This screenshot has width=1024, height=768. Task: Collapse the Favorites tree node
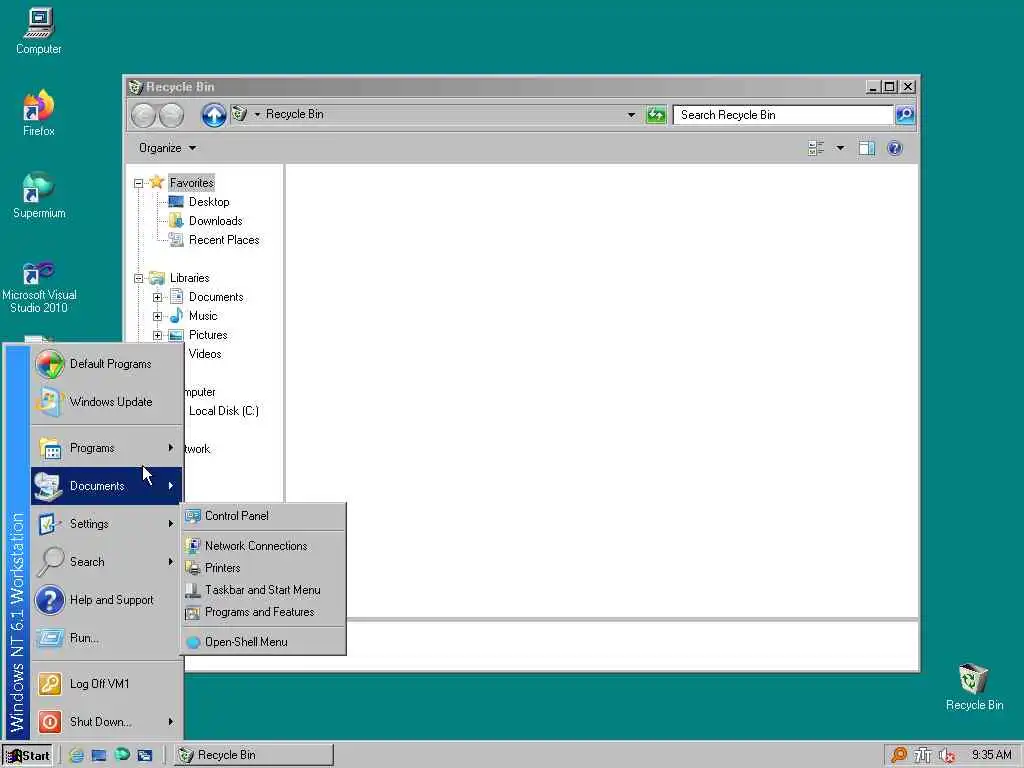tap(138, 184)
